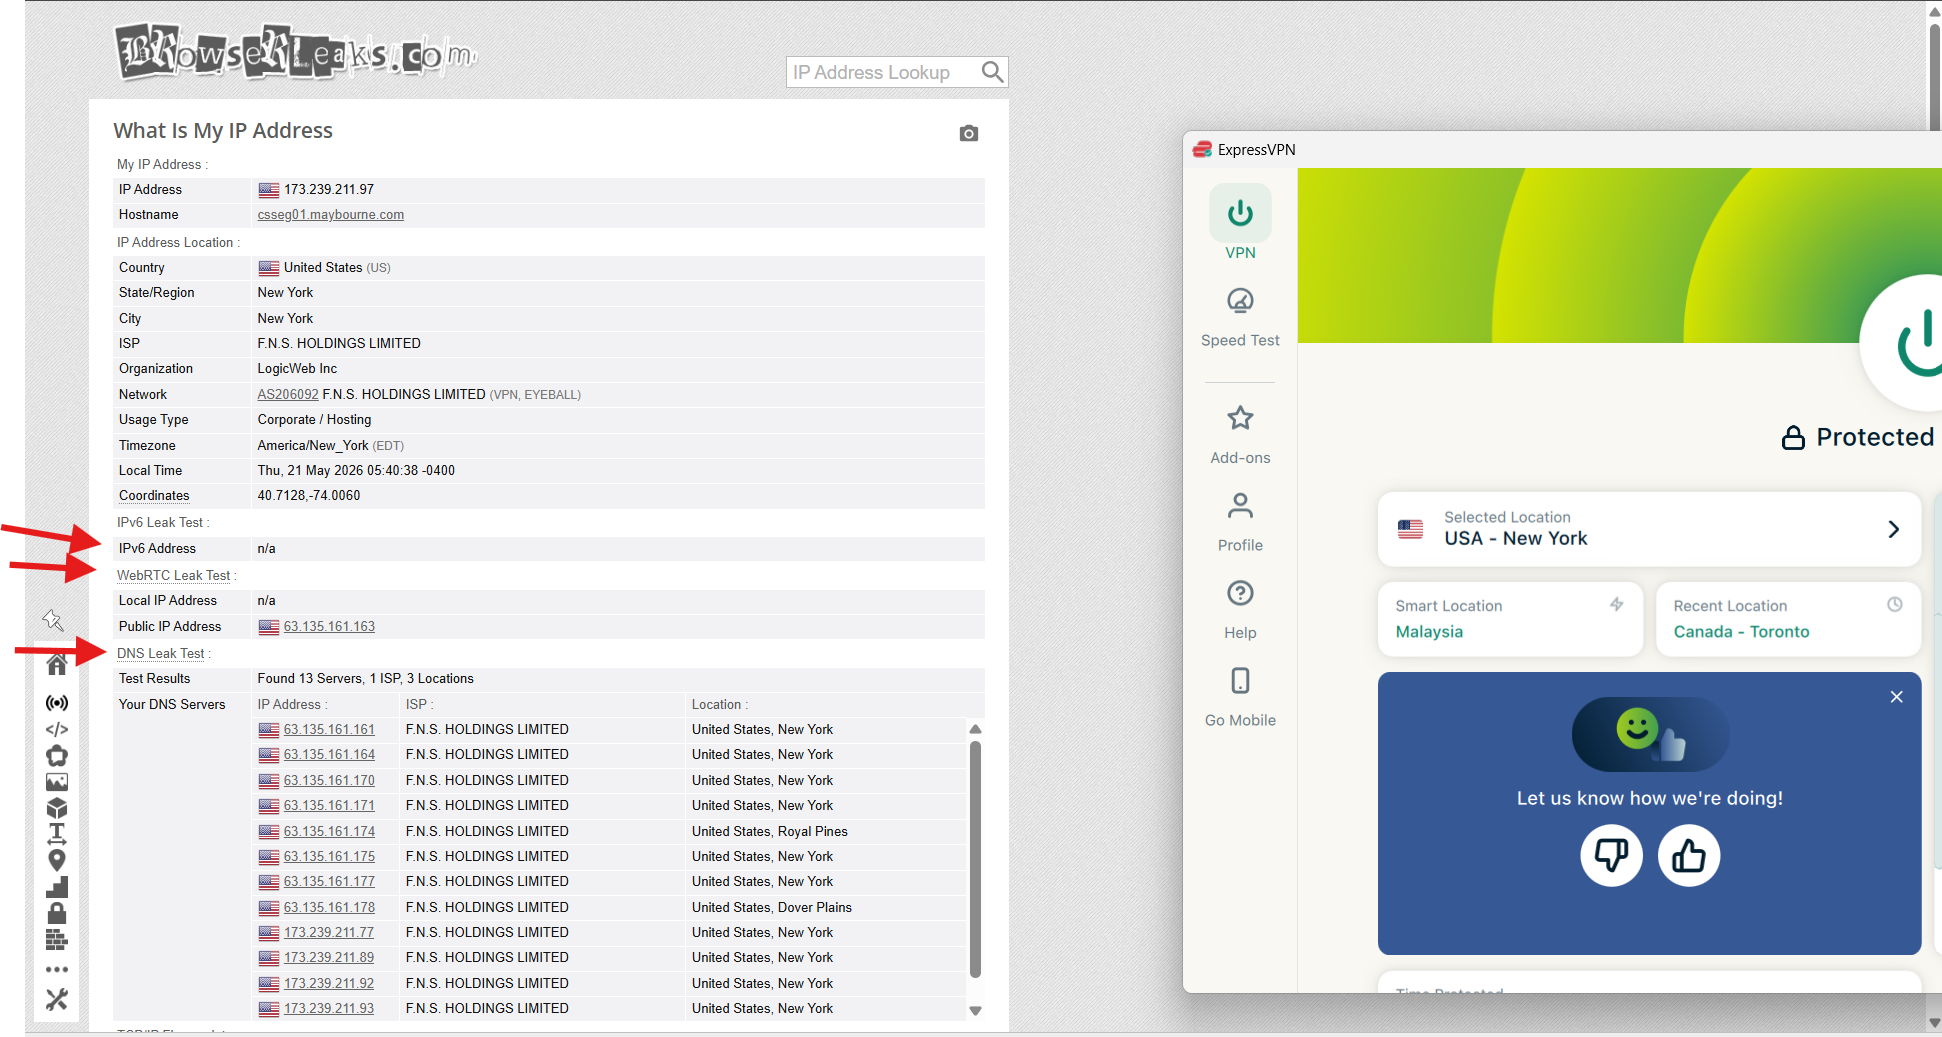Open DNS server 173.239.211.77 link
The image size is (1942, 1037).
coord(329,933)
